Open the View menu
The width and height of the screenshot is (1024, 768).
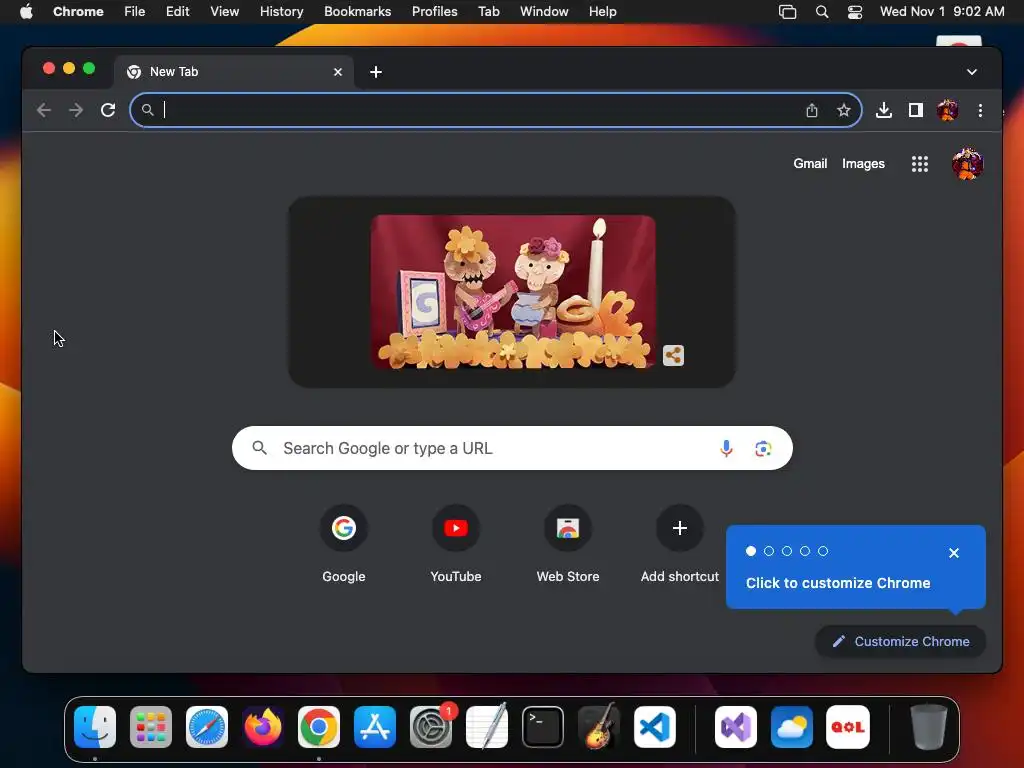tap(224, 11)
